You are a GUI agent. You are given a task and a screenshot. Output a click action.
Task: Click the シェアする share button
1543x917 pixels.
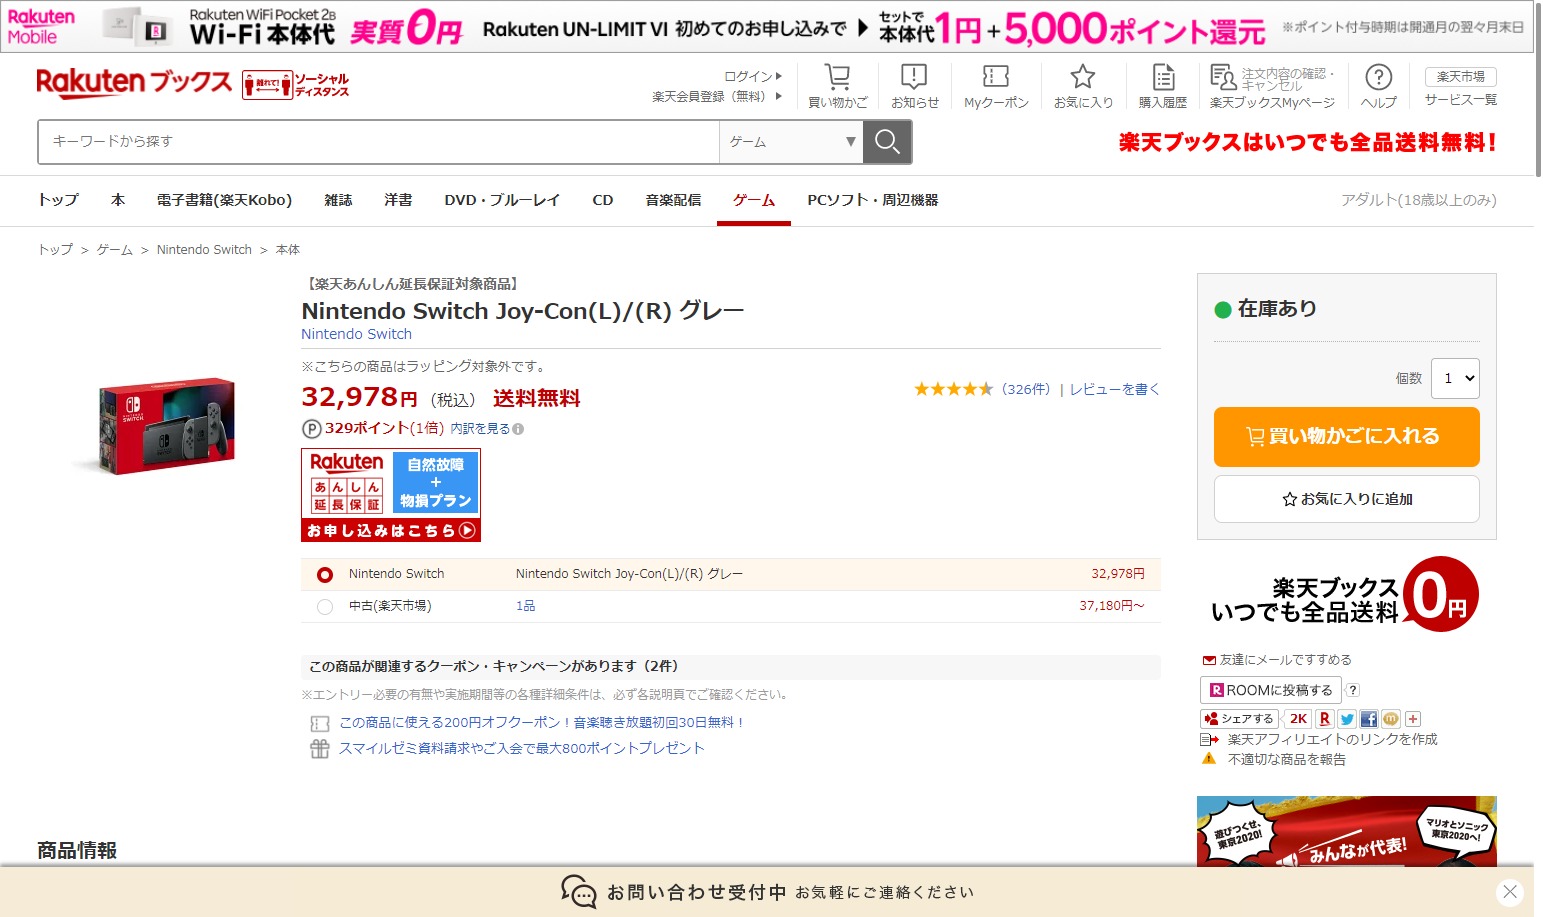pos(1239,719)
